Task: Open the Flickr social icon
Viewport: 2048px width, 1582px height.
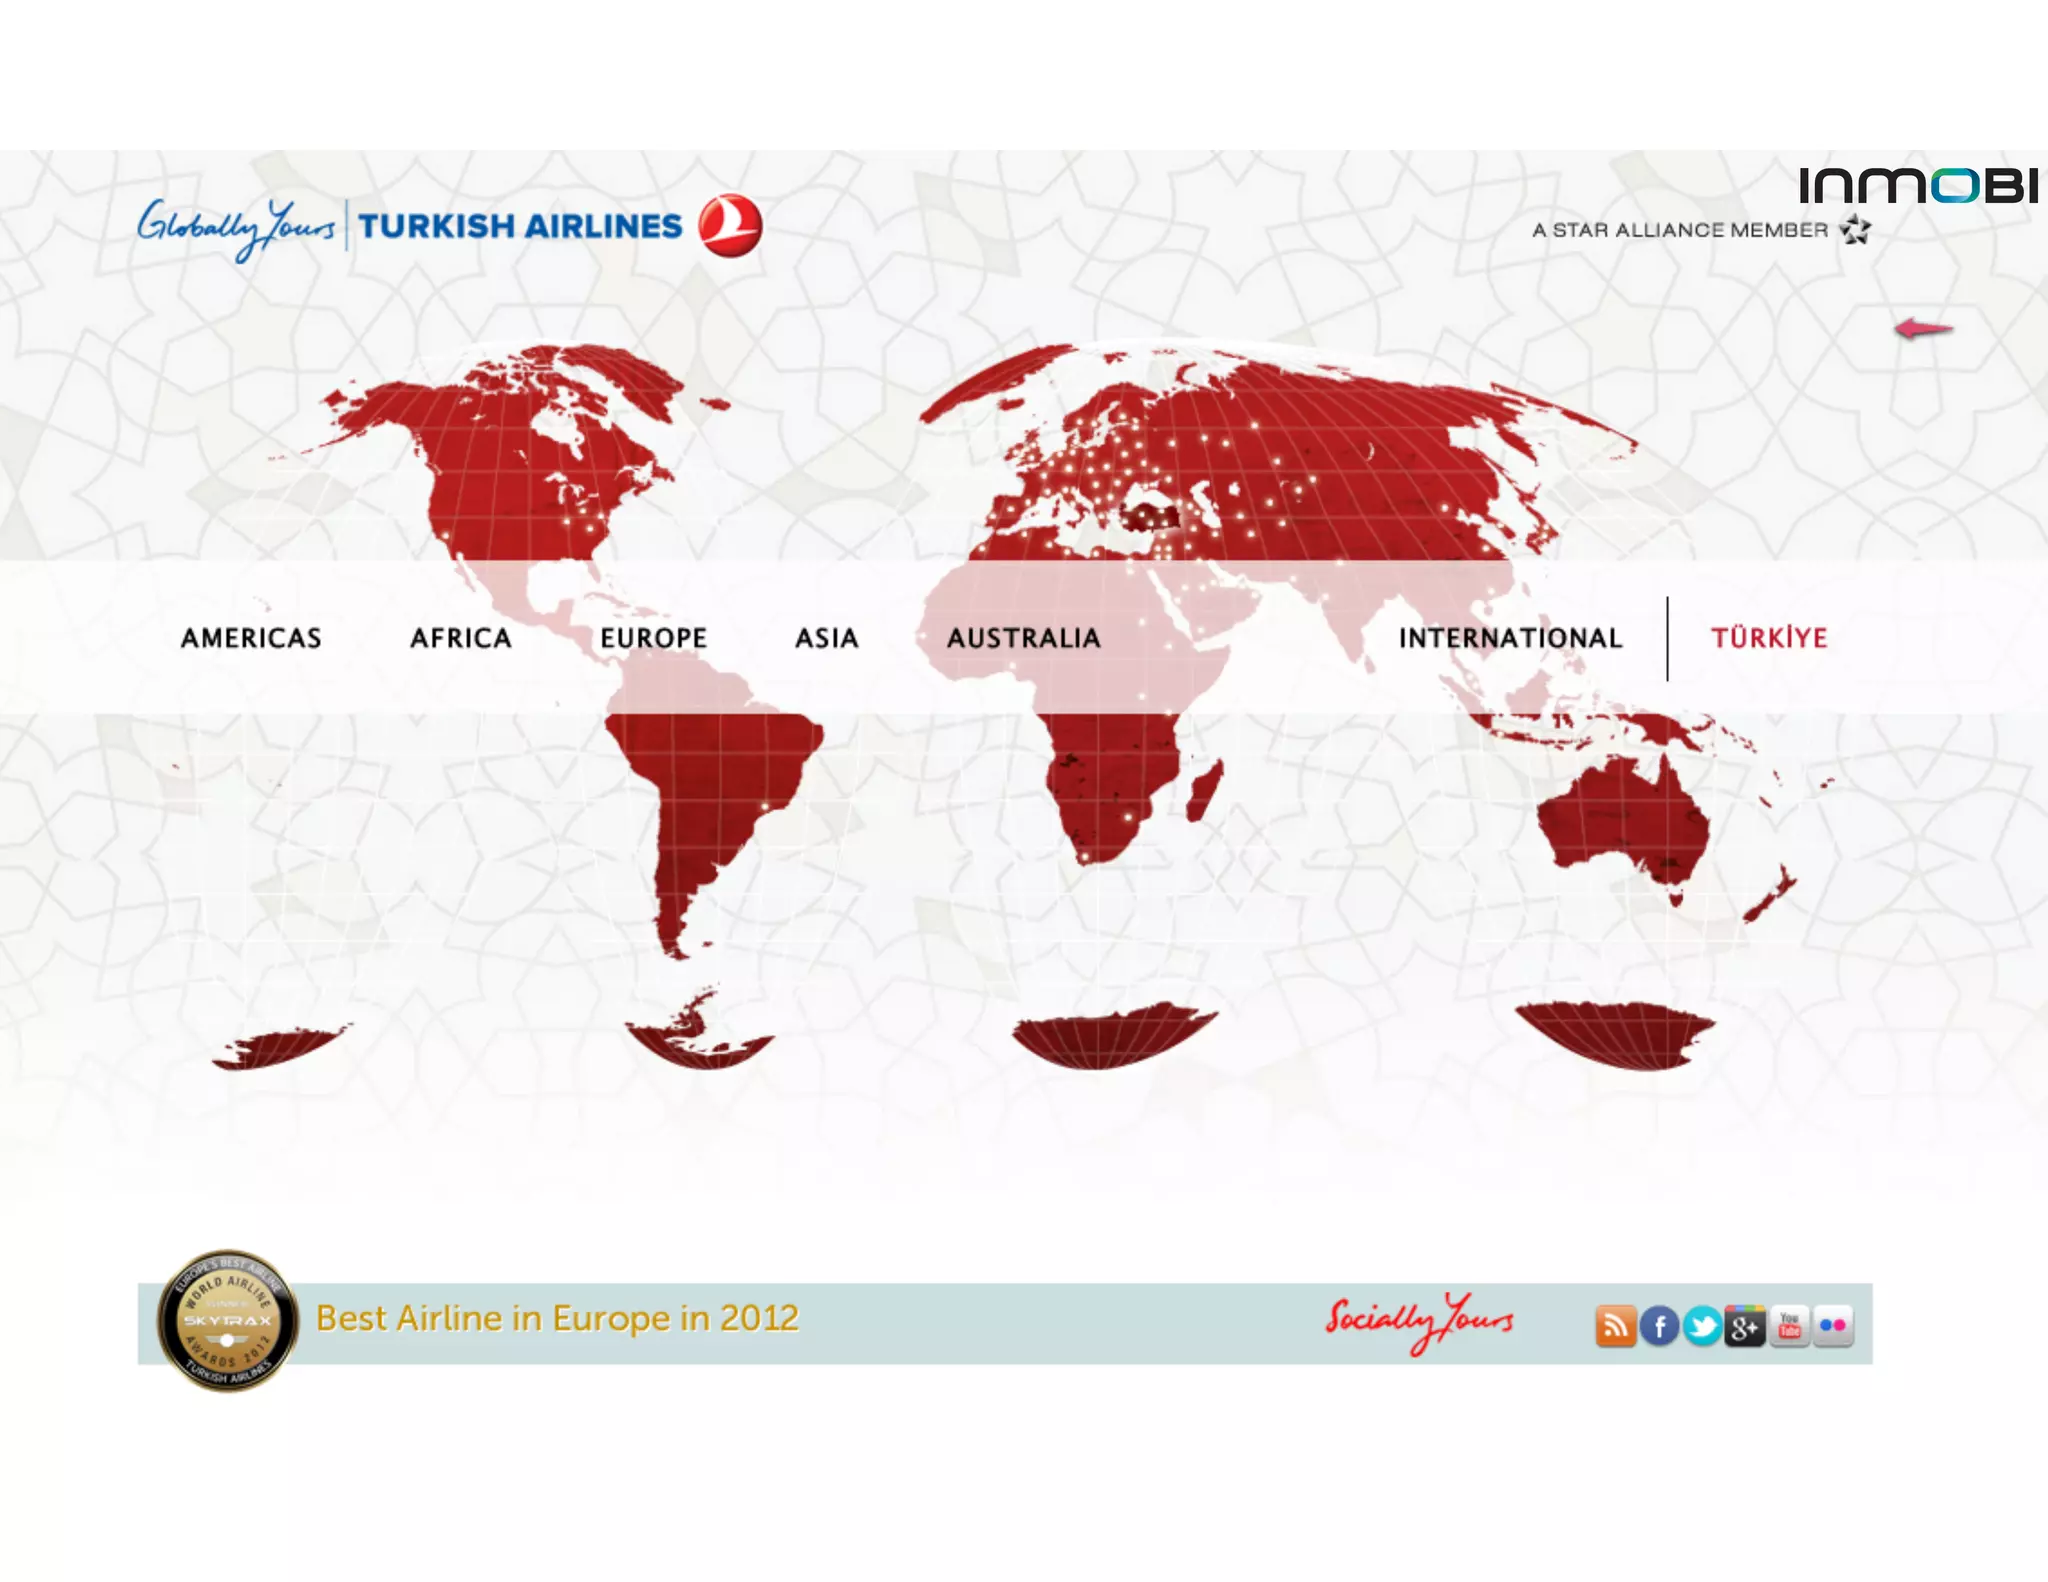Action: coord(1833,1326)
